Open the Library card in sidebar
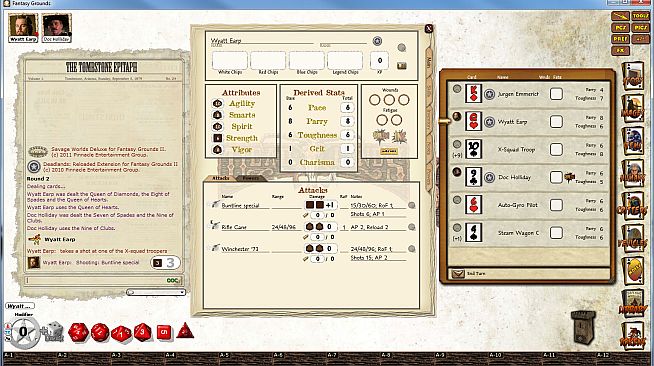Viewport: 654px width, 366px height. (633, 303)
